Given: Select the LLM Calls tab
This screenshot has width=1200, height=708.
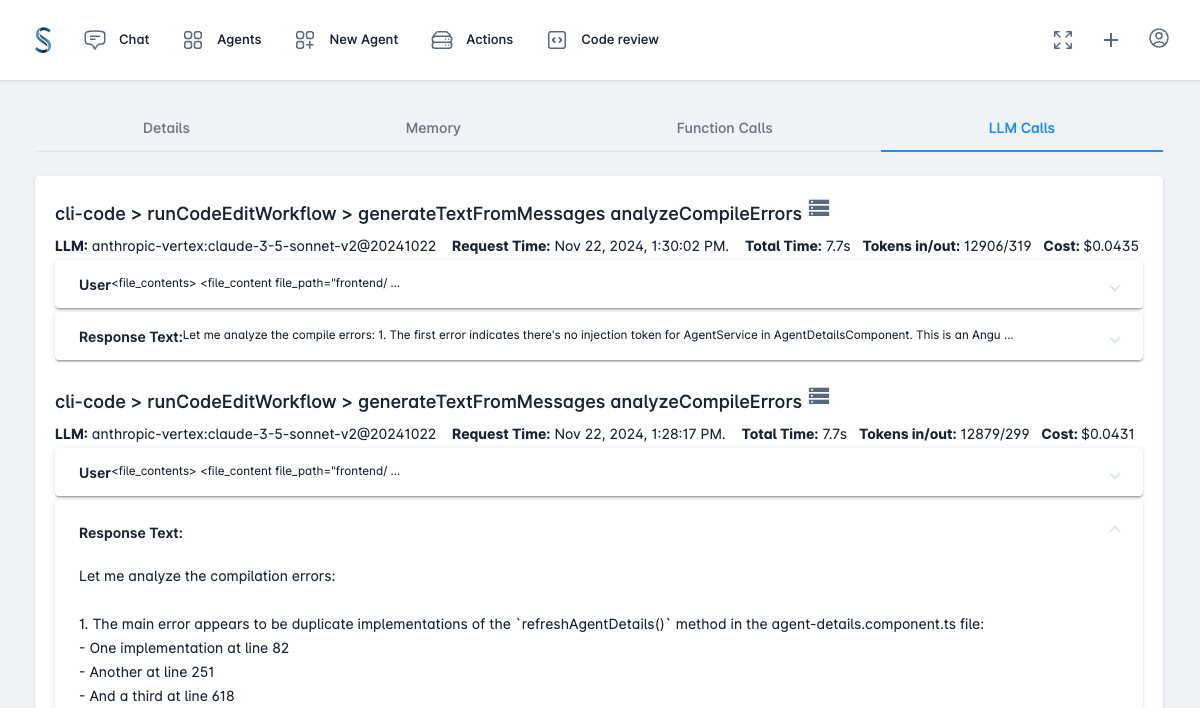Looking at the screenshot, I should pos(1021,128).
